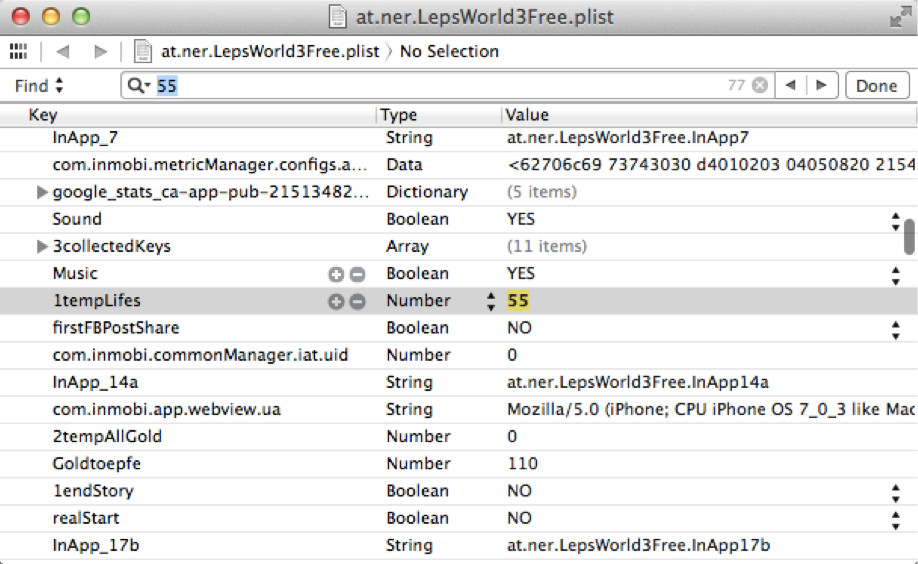918x564 pixels.
Task: Toggle firstFBPostShare boolean value
Action: (x=895, y=328)
